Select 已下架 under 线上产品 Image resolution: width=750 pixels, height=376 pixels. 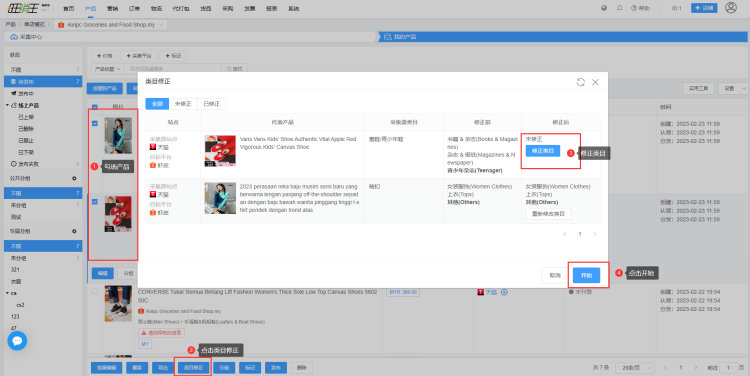[26, 152]
